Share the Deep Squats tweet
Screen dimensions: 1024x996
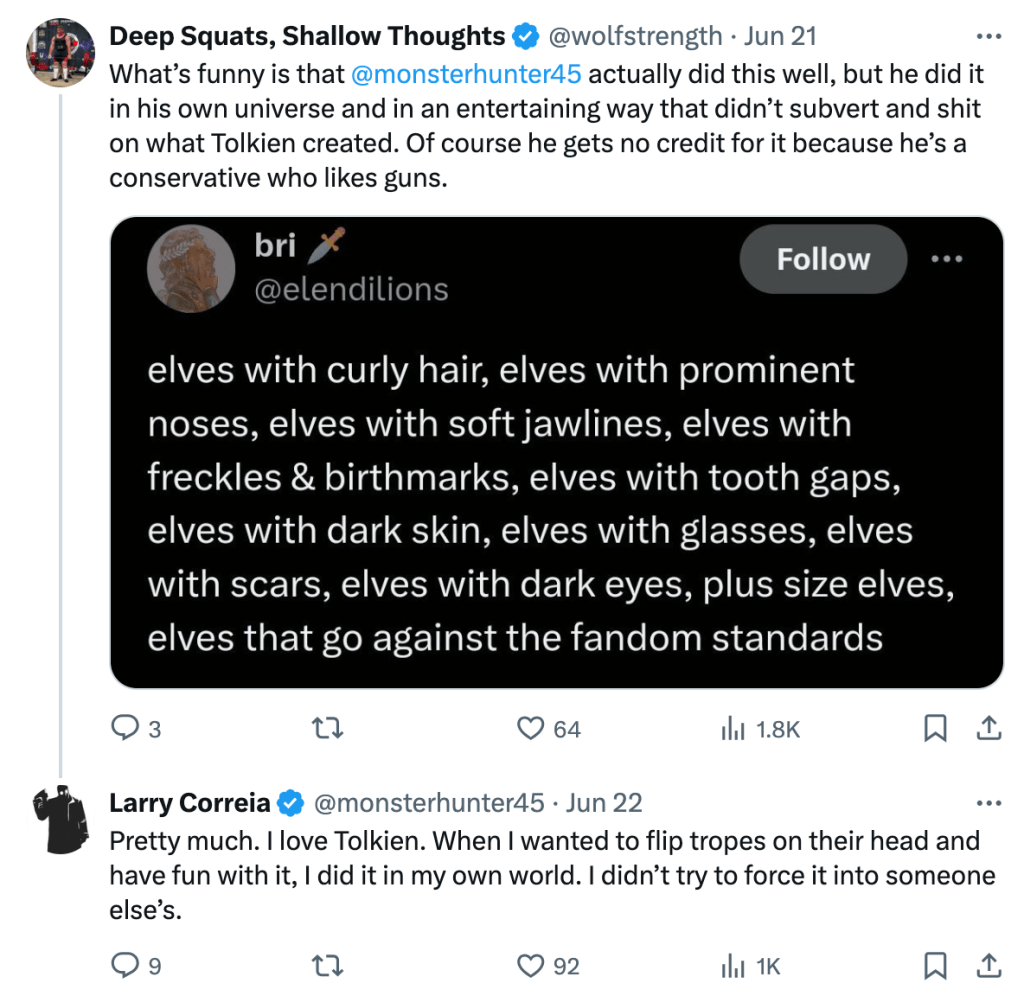pyautogui.click(x=988, y=729)
